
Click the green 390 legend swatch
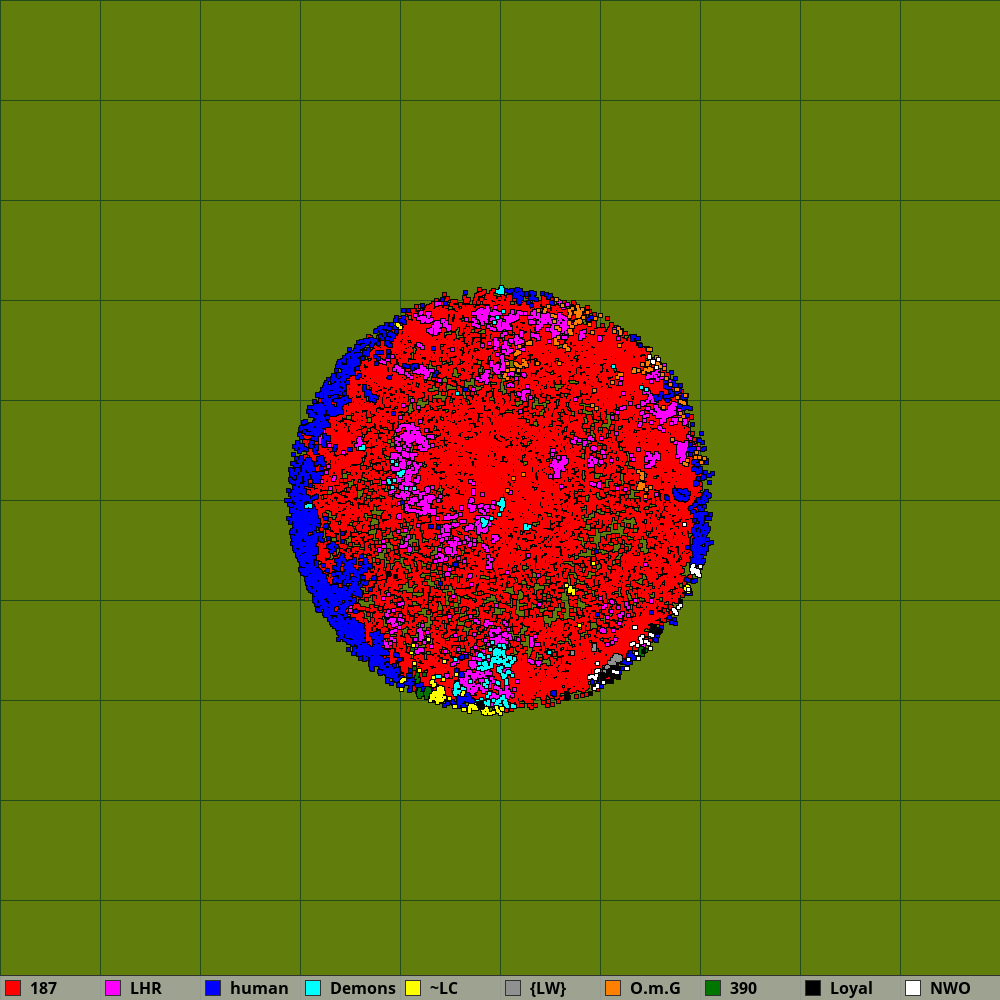click(713, 988)
